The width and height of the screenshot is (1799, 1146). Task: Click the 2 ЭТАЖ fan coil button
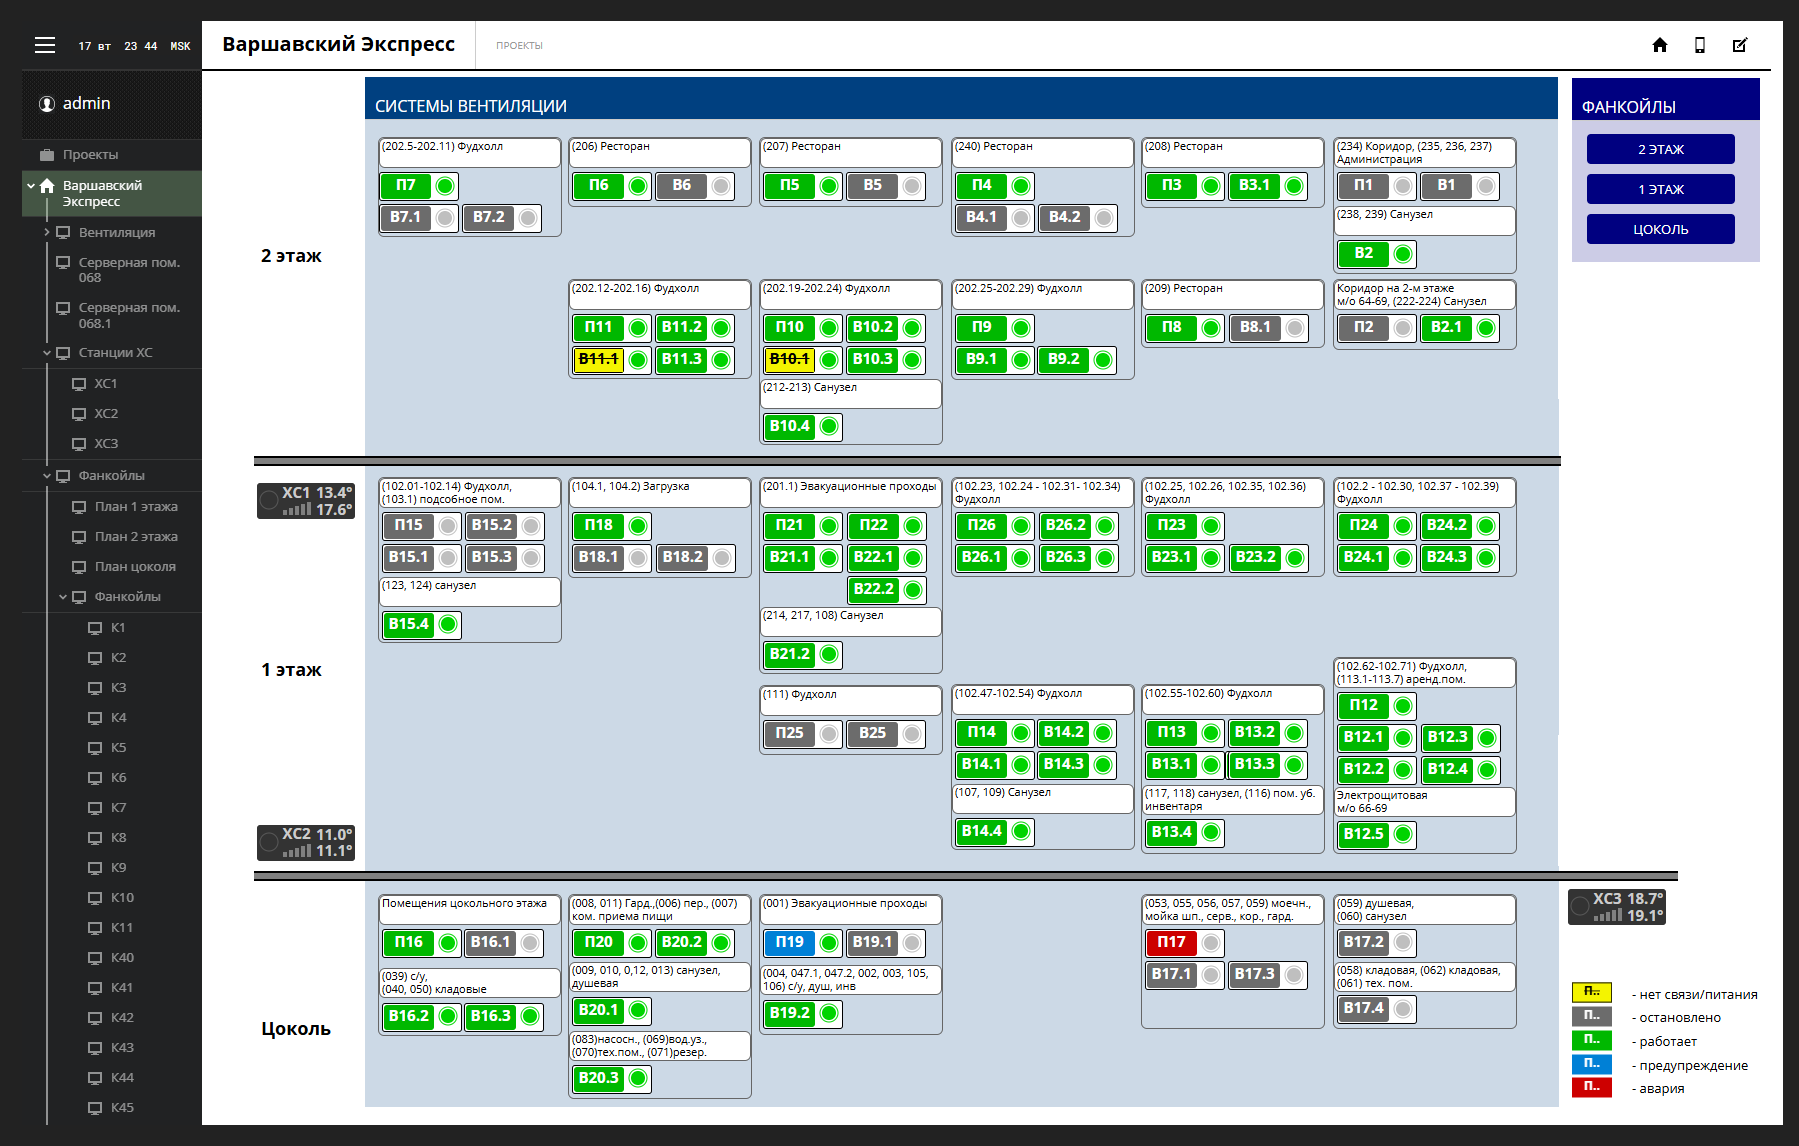[1660, 149]
